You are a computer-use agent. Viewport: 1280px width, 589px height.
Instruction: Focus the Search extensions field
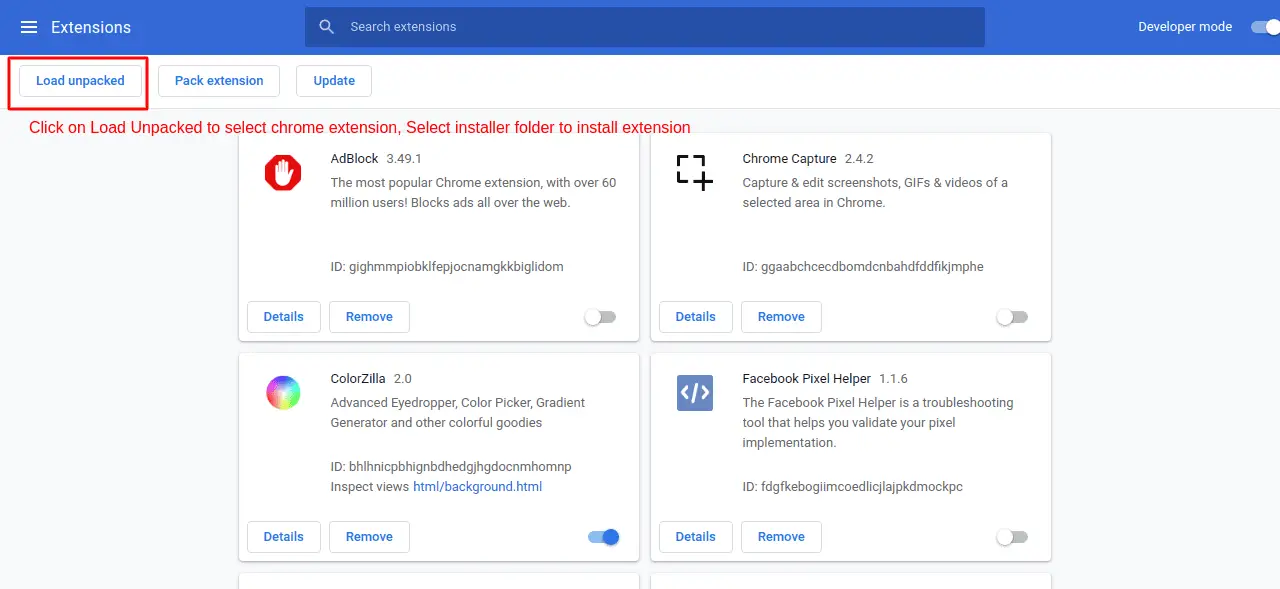point(645,27)
